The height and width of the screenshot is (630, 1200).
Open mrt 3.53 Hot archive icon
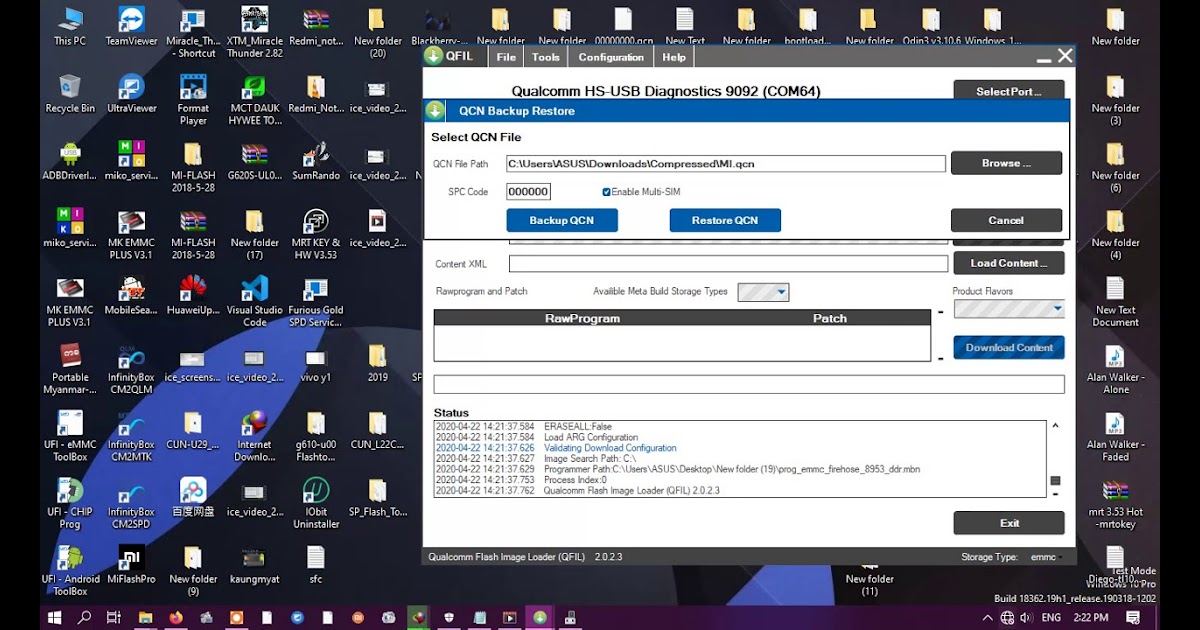[1116, 503]
